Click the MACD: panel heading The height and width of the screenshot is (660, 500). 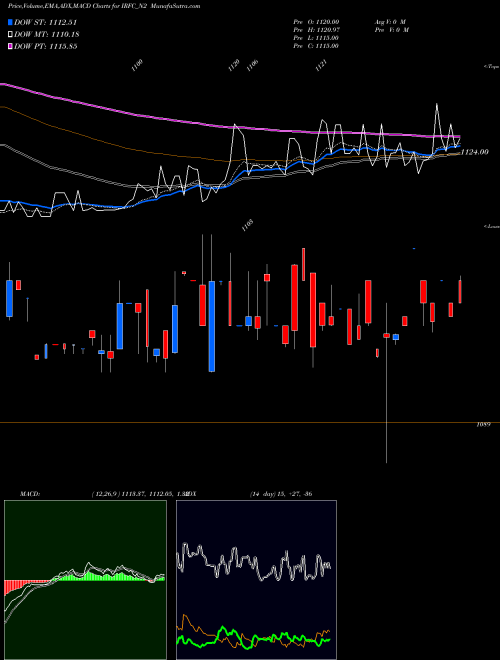pyautogui.click(x=30, y=494)
